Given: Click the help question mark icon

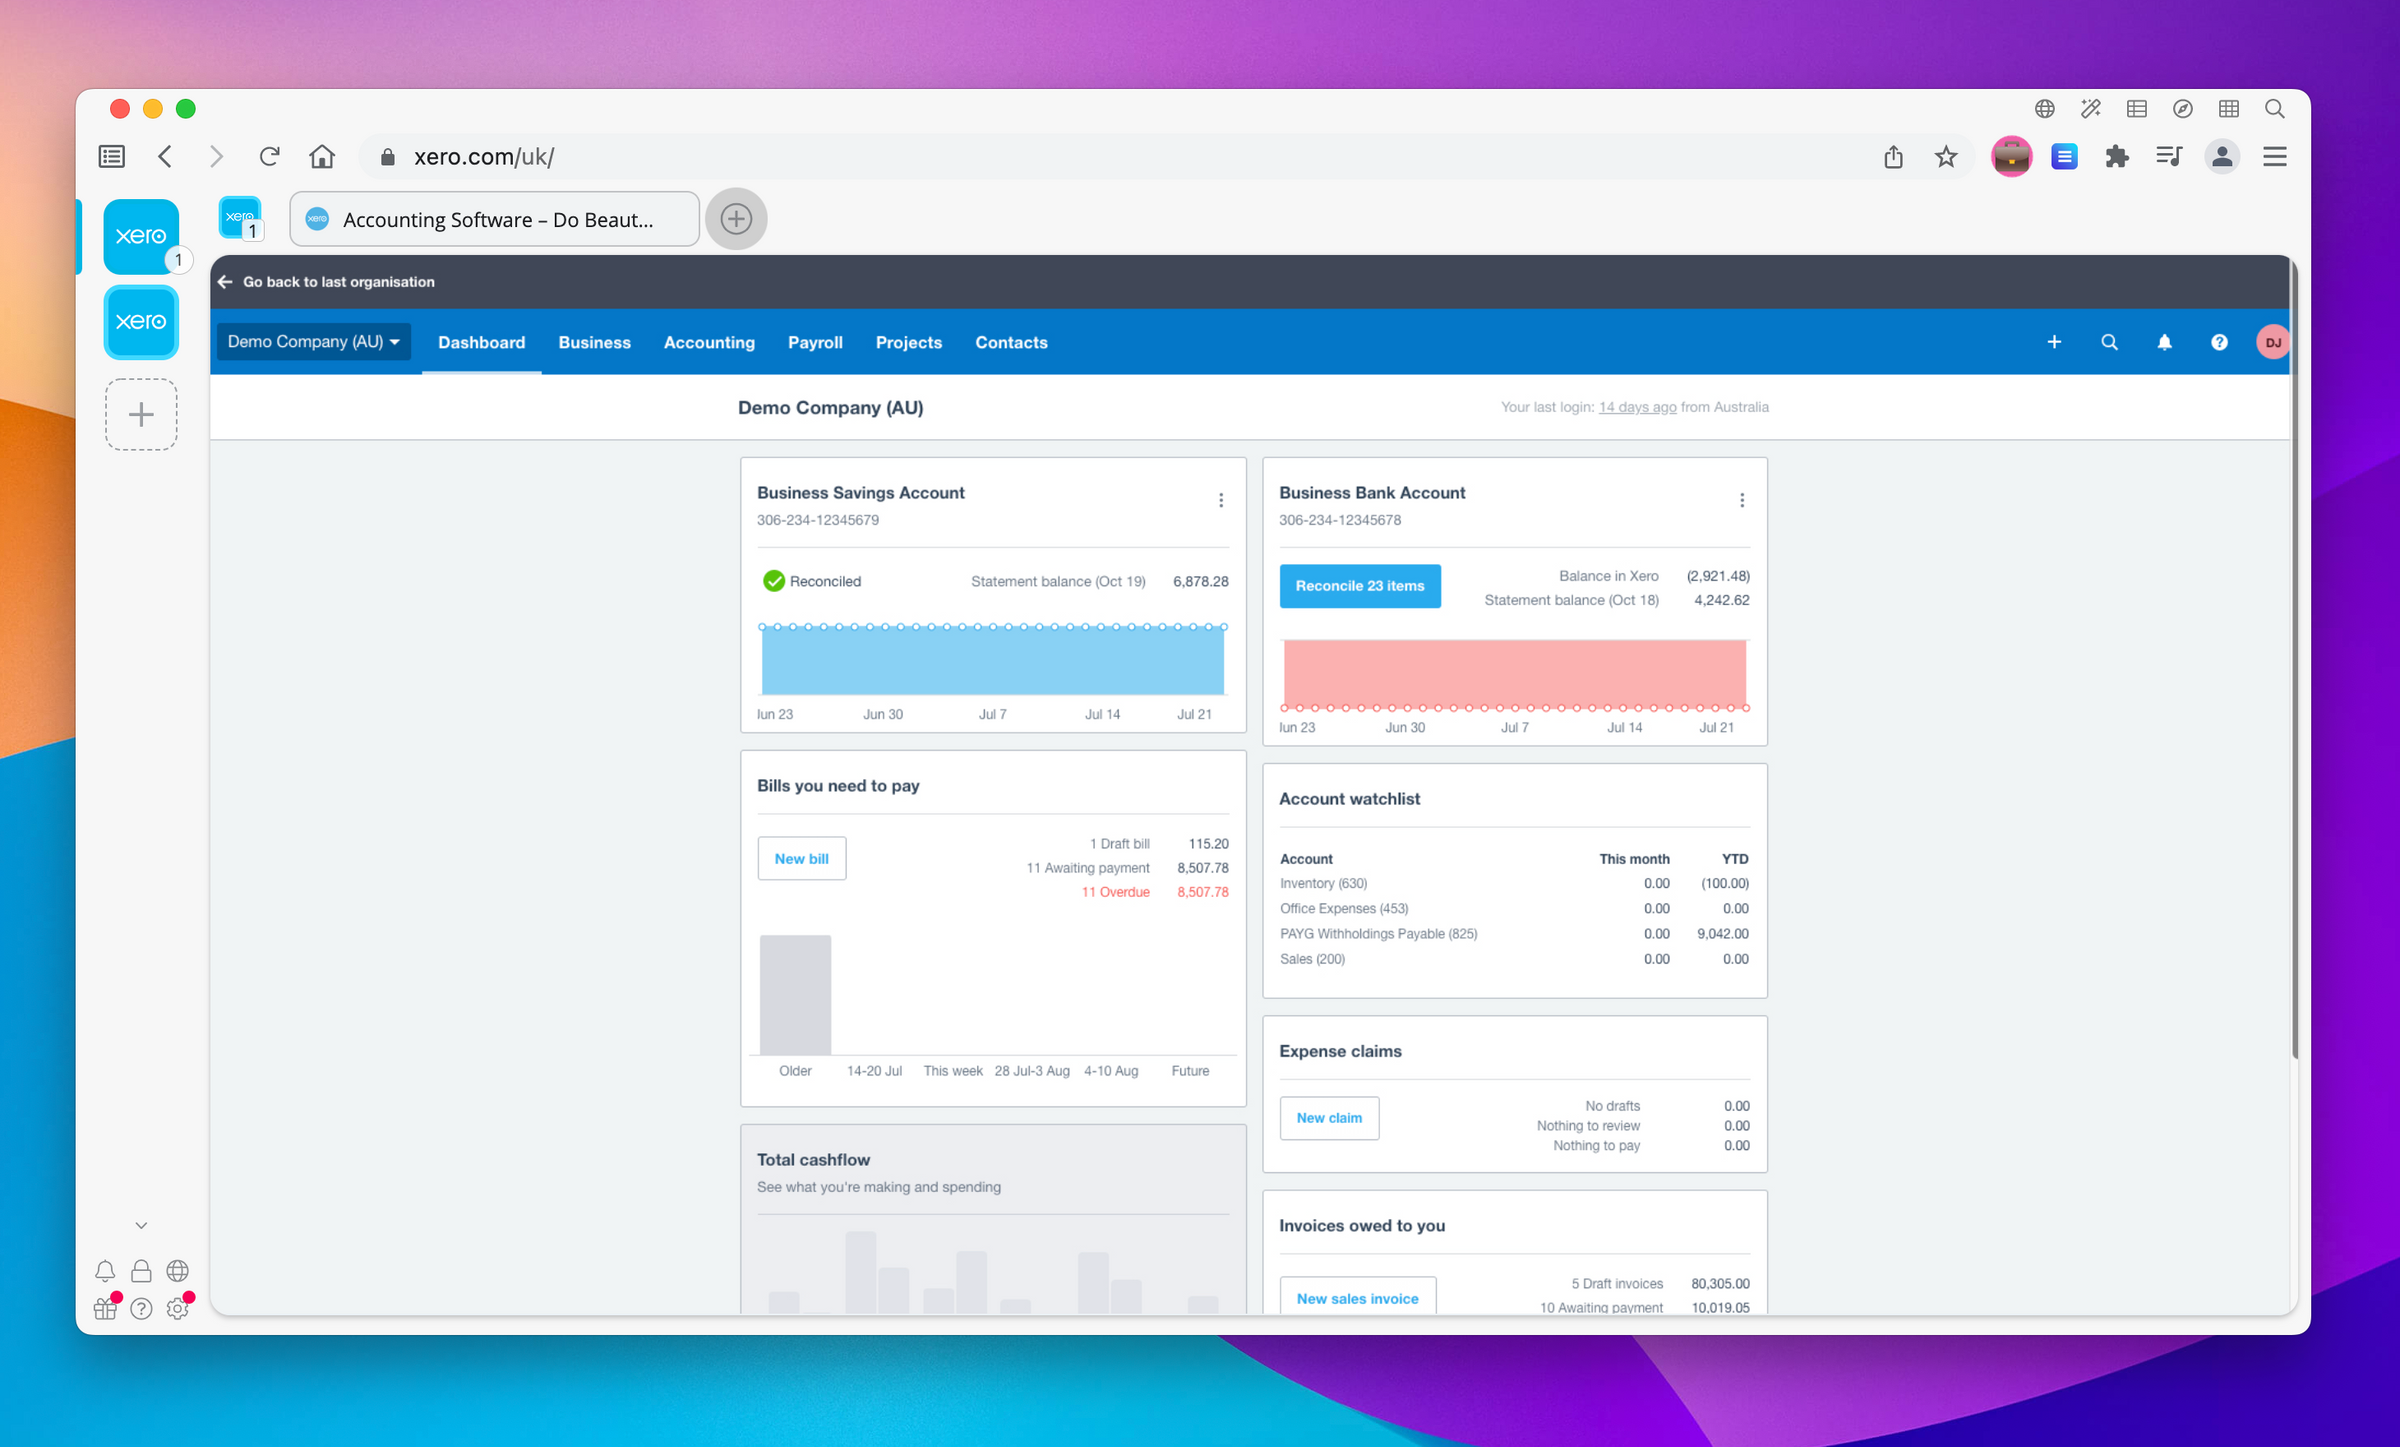Looking at the screenshot, I should 2218,341.
